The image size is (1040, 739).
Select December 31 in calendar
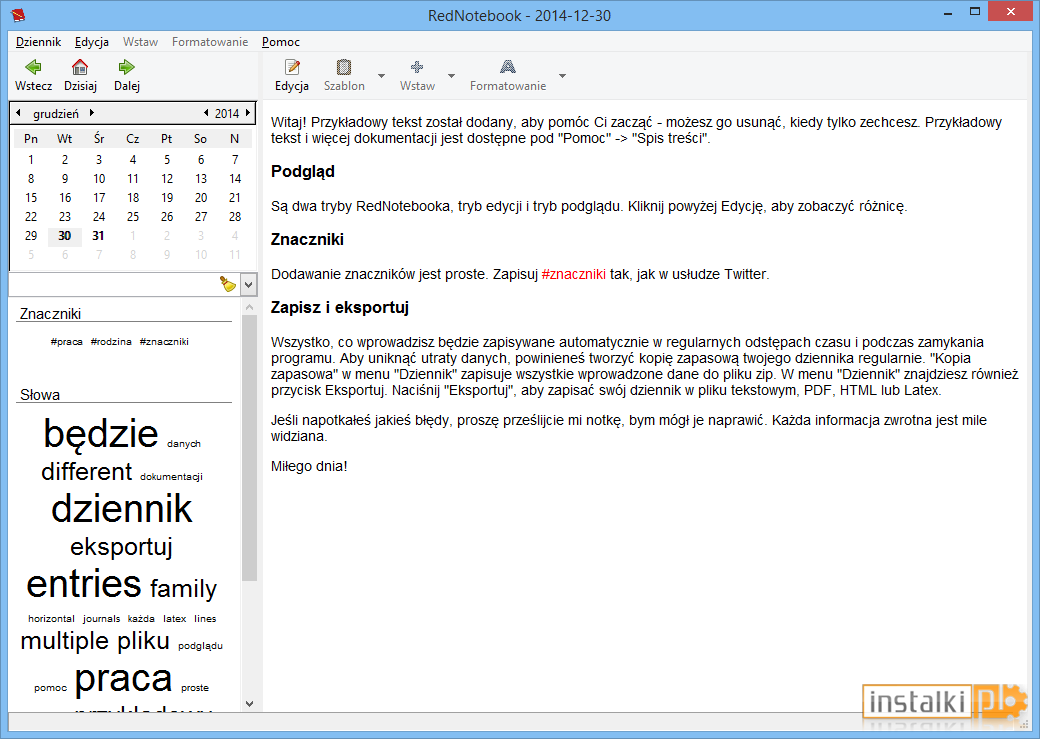[98, 235]
